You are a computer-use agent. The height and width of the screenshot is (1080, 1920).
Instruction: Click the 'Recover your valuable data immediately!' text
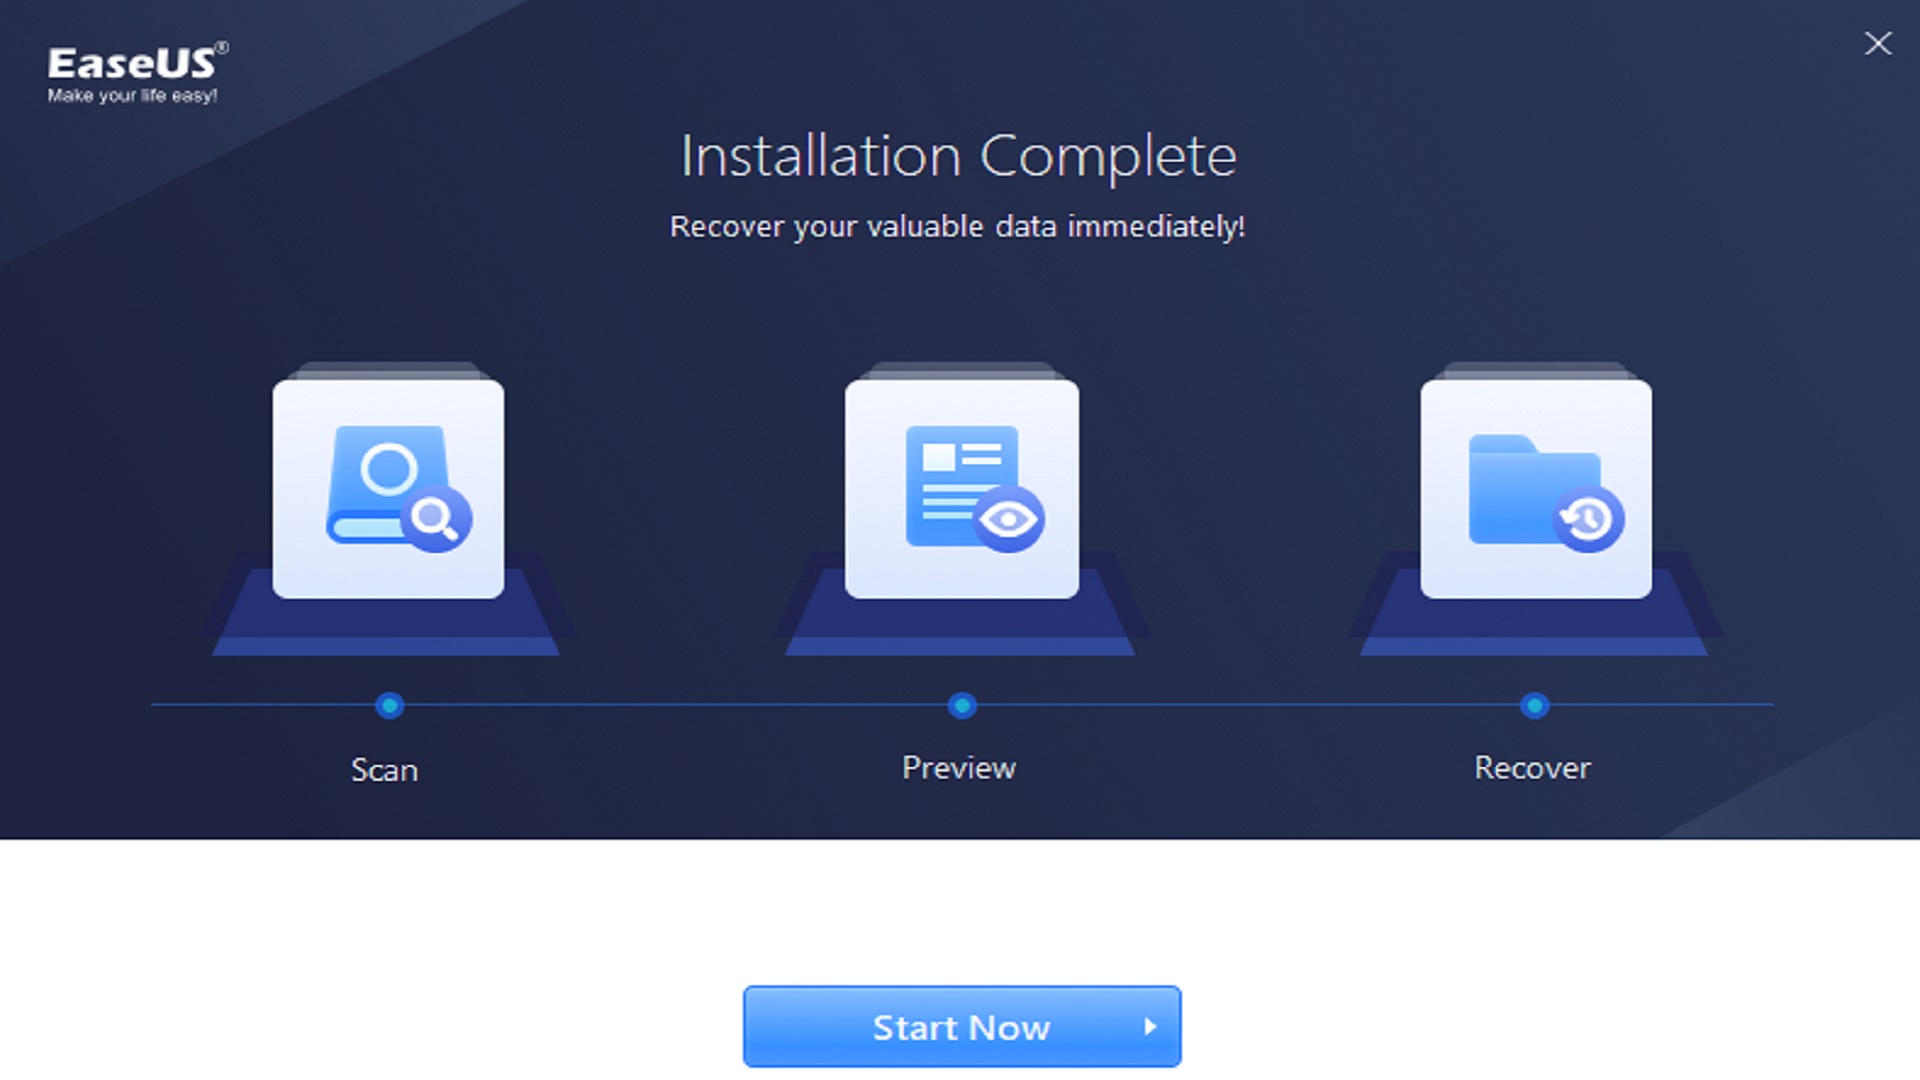pos(958,227)
